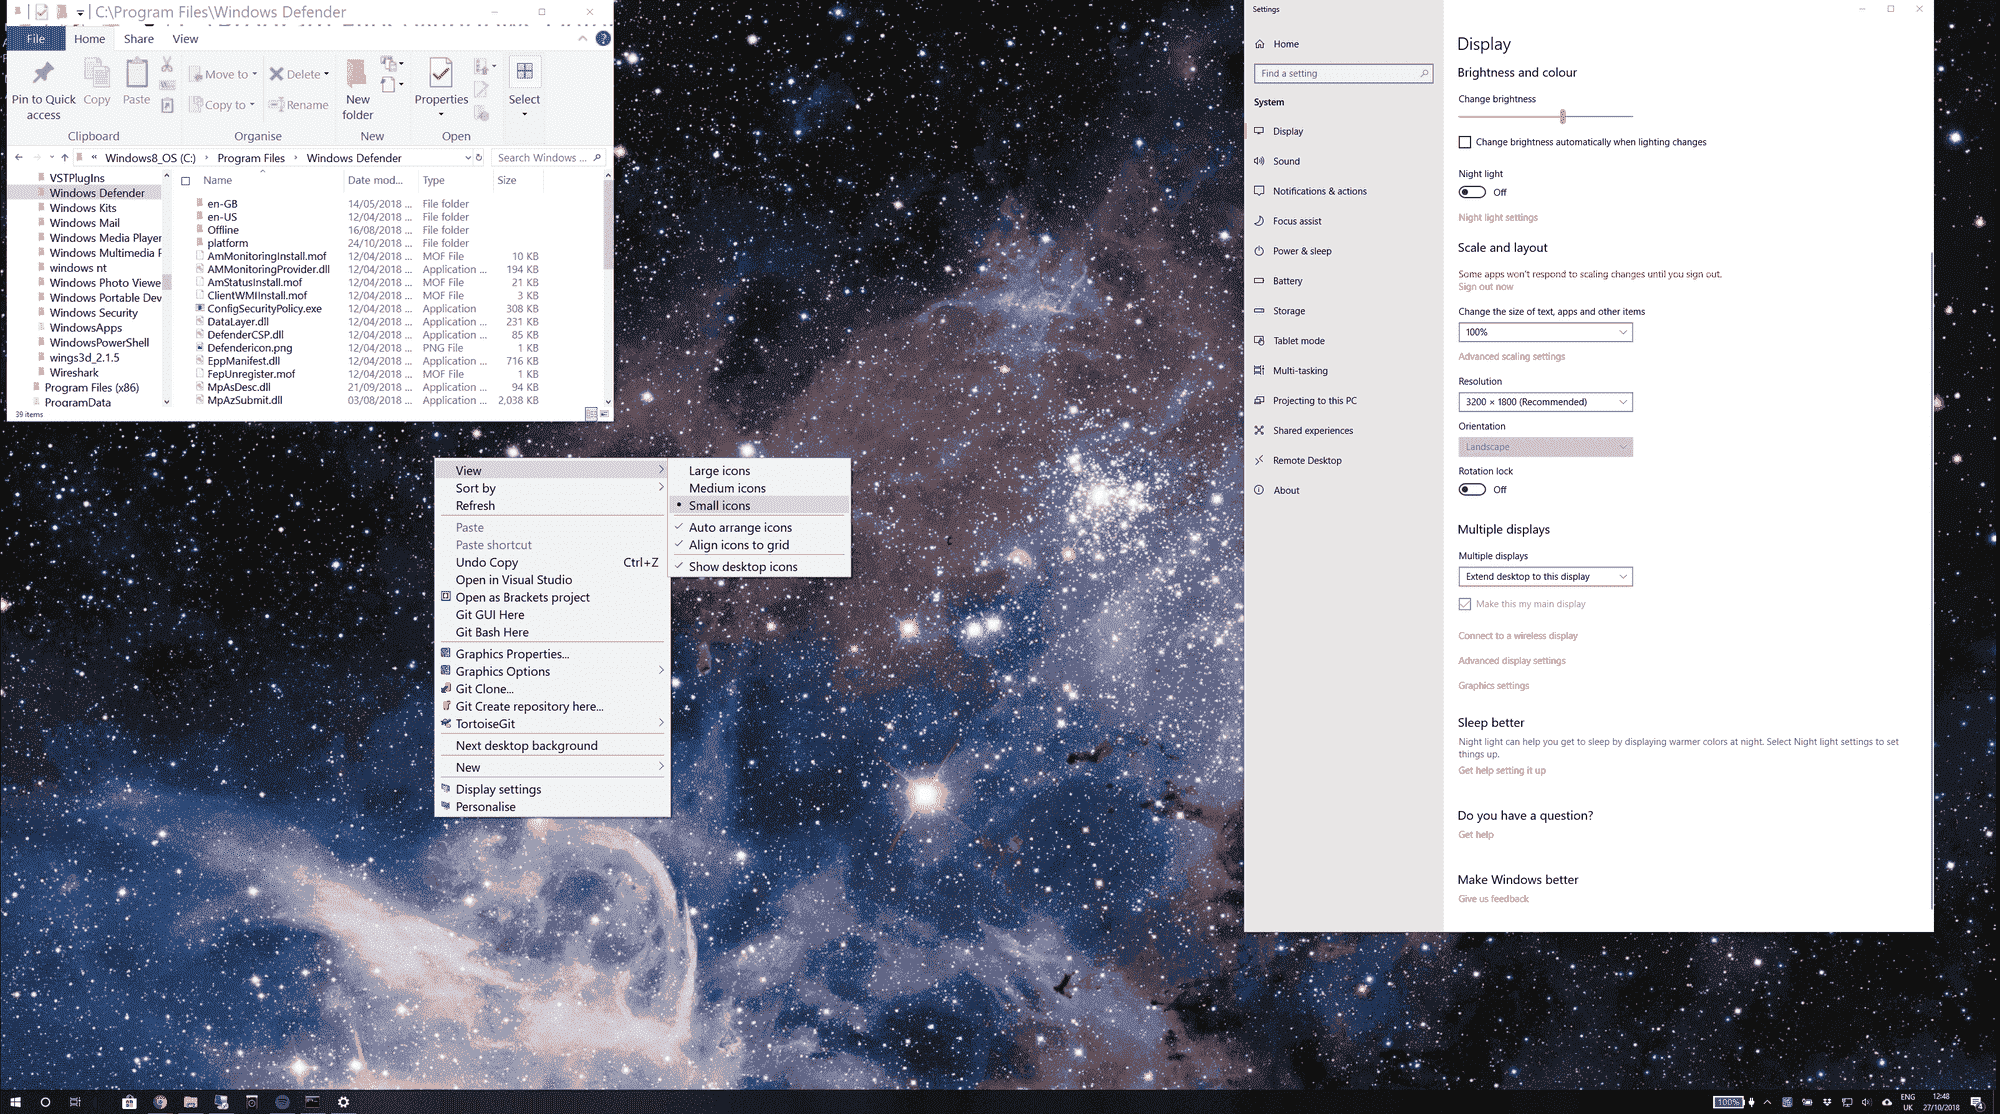Toggle Rotation lock switch

[1472, 489]
